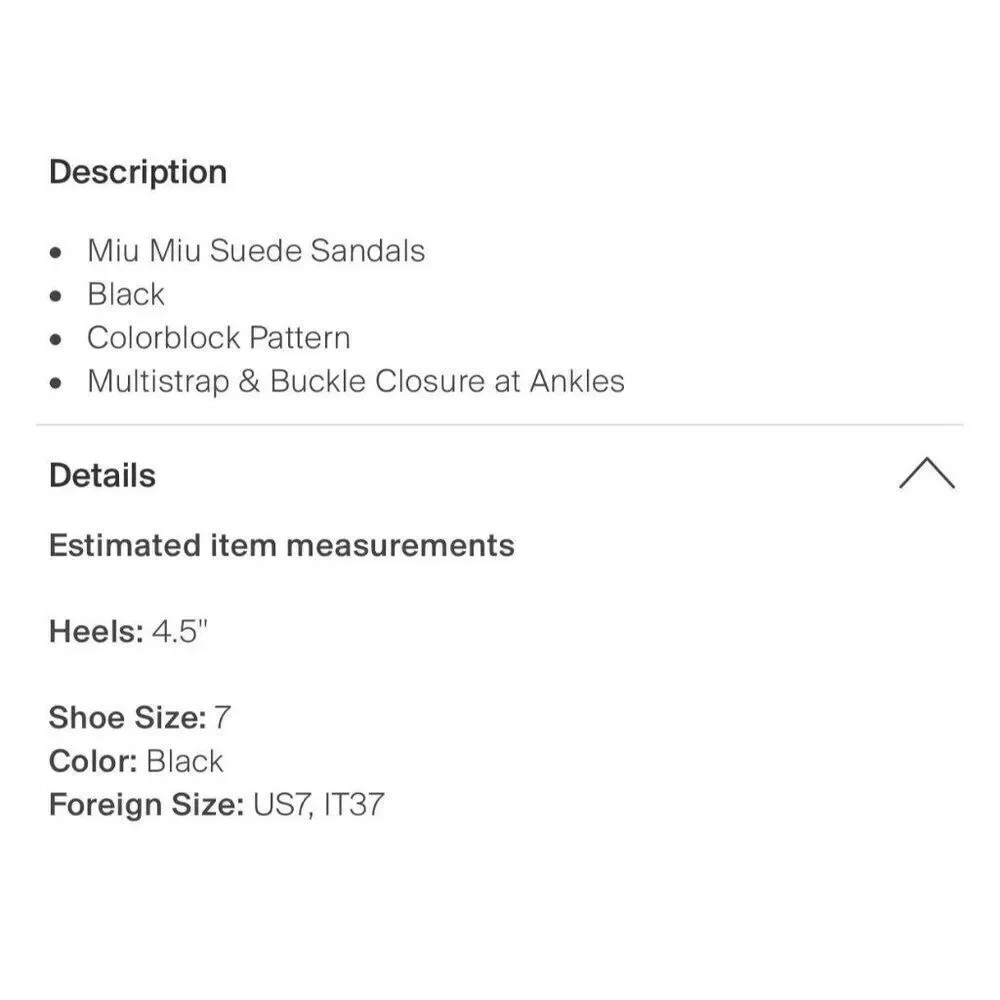Select the Miu Miu Suede Sandals line
1000x1000 pixels.
(256, 251)
